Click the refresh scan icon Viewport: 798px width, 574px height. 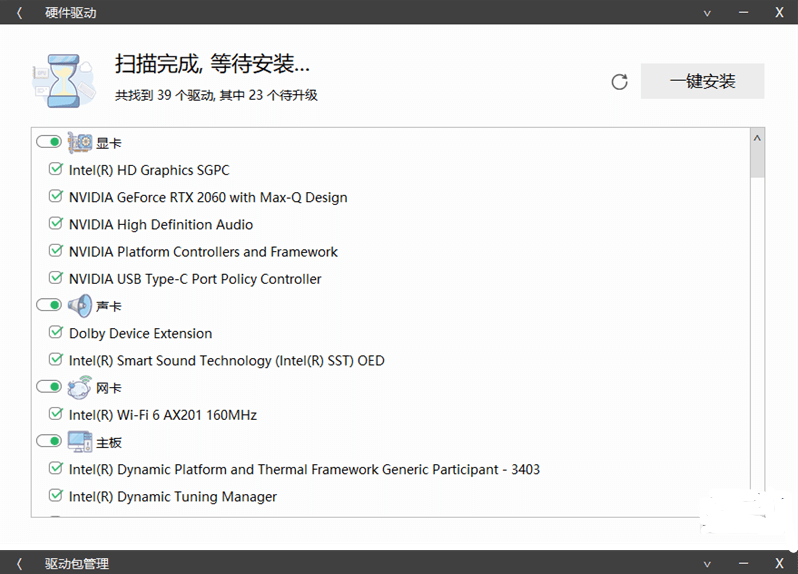pos(619,81)
